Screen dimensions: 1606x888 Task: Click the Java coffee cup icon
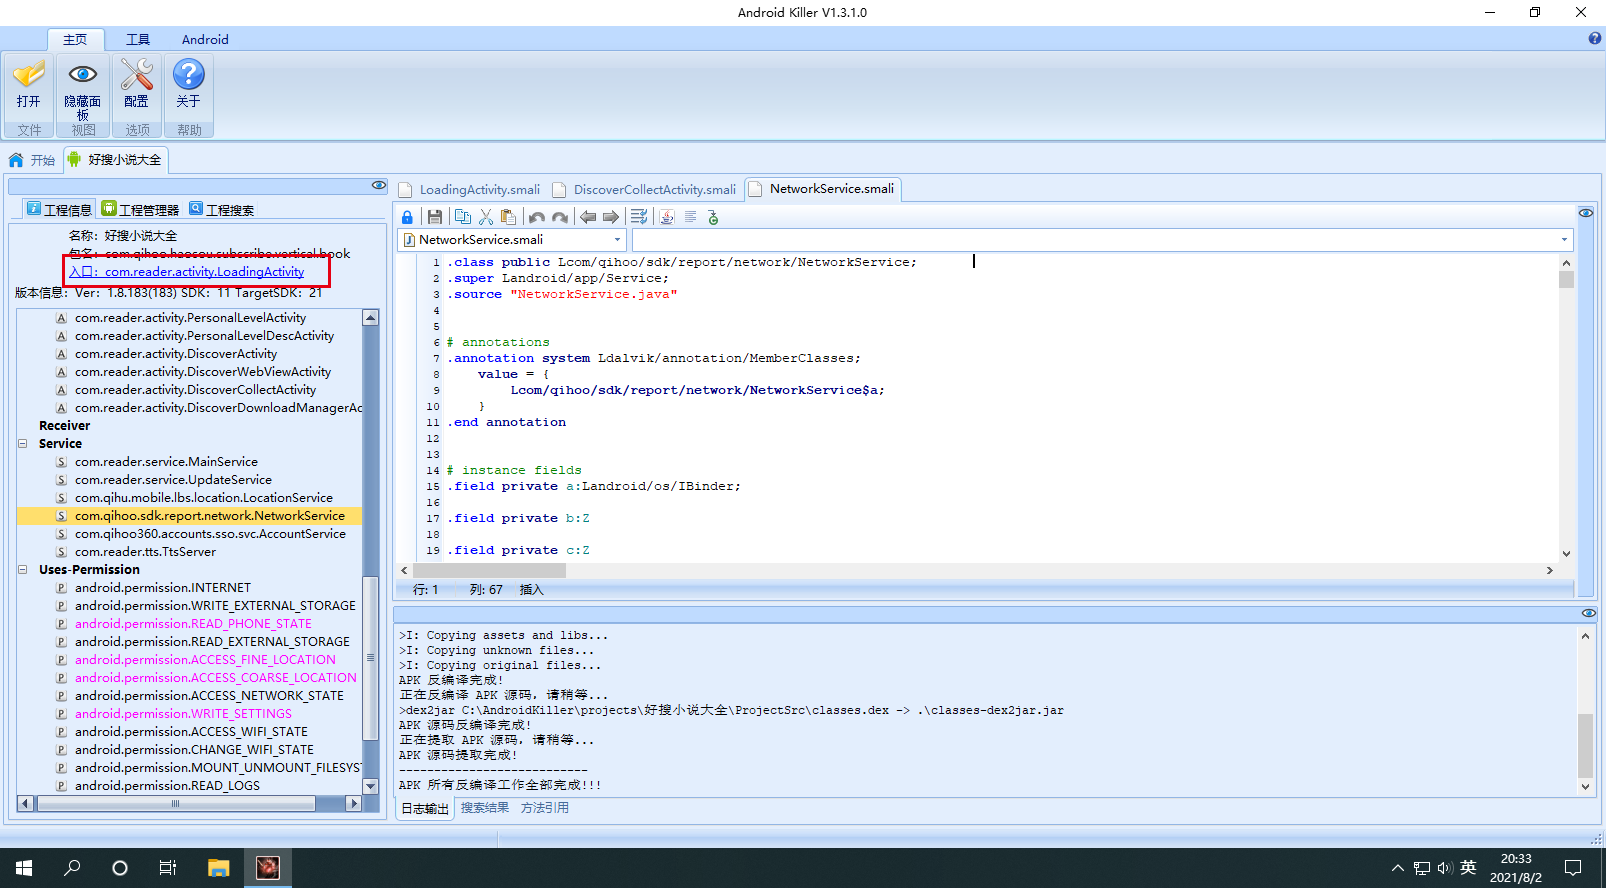tap(667, 217)
